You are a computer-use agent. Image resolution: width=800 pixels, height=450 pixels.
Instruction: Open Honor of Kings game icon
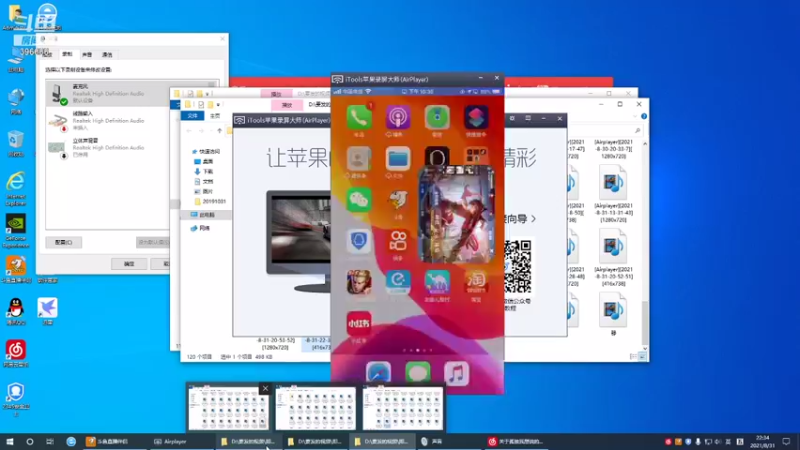point(359,282)
